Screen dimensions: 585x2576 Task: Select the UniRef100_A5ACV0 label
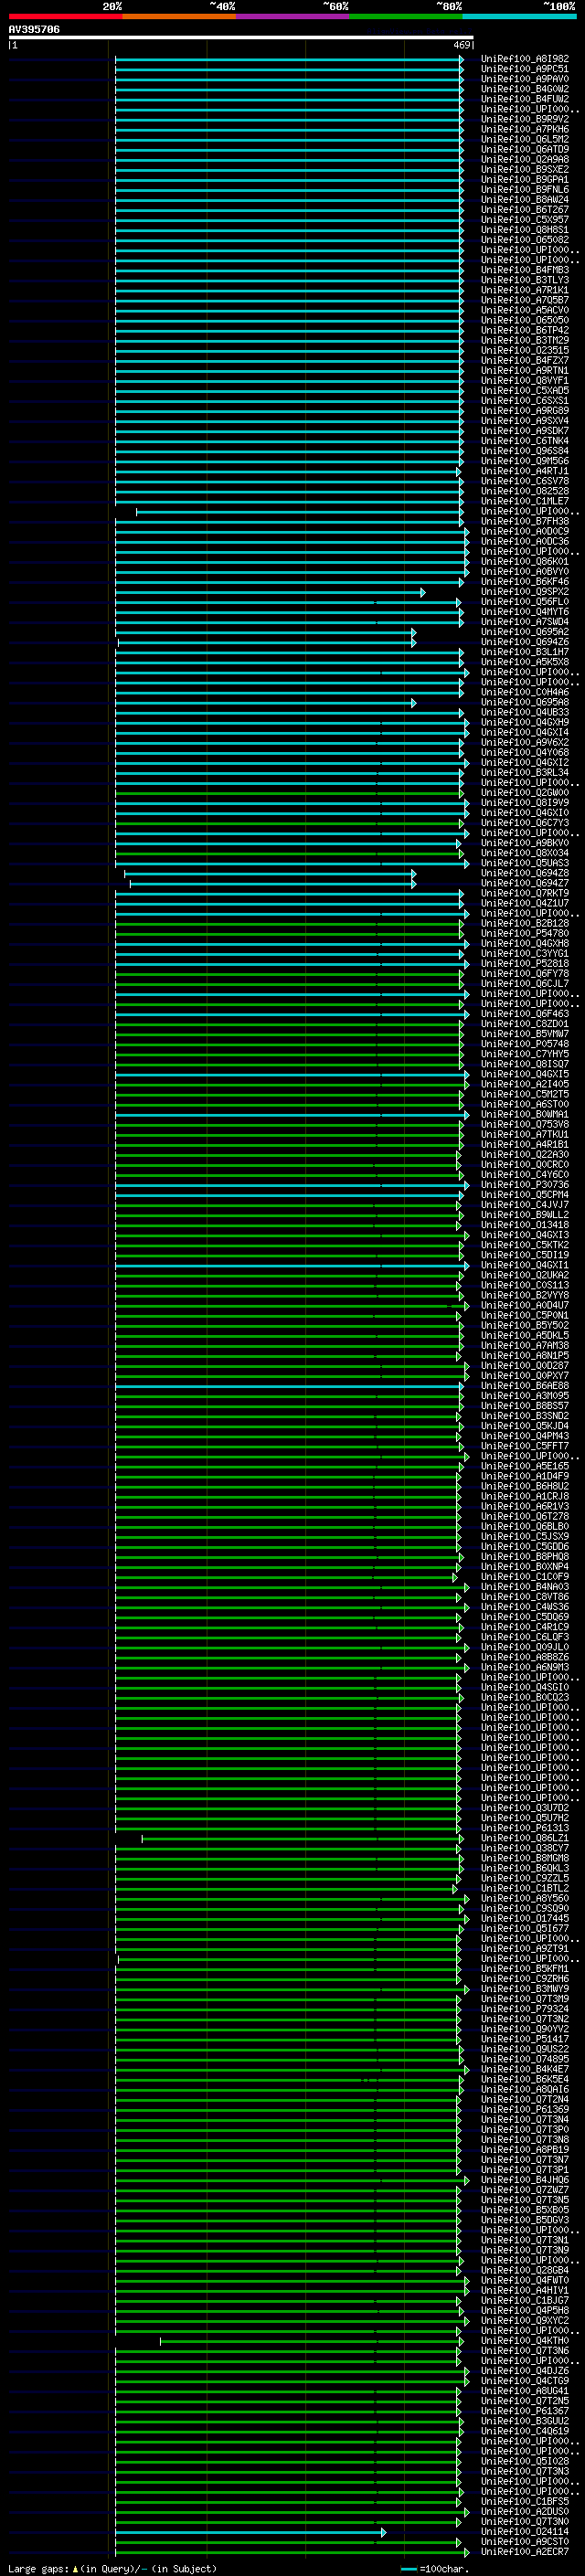[525, 310]
